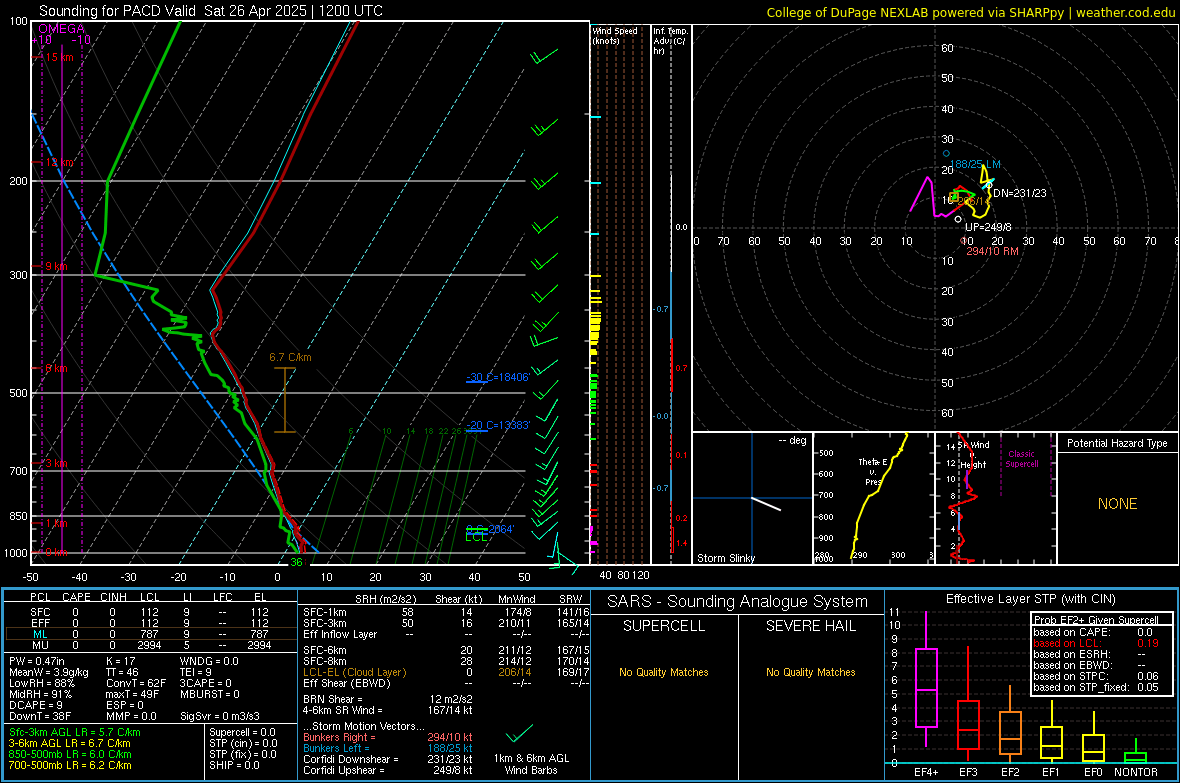
Task: Select the '12 km' height marker
Action: (x=59, y=163)
